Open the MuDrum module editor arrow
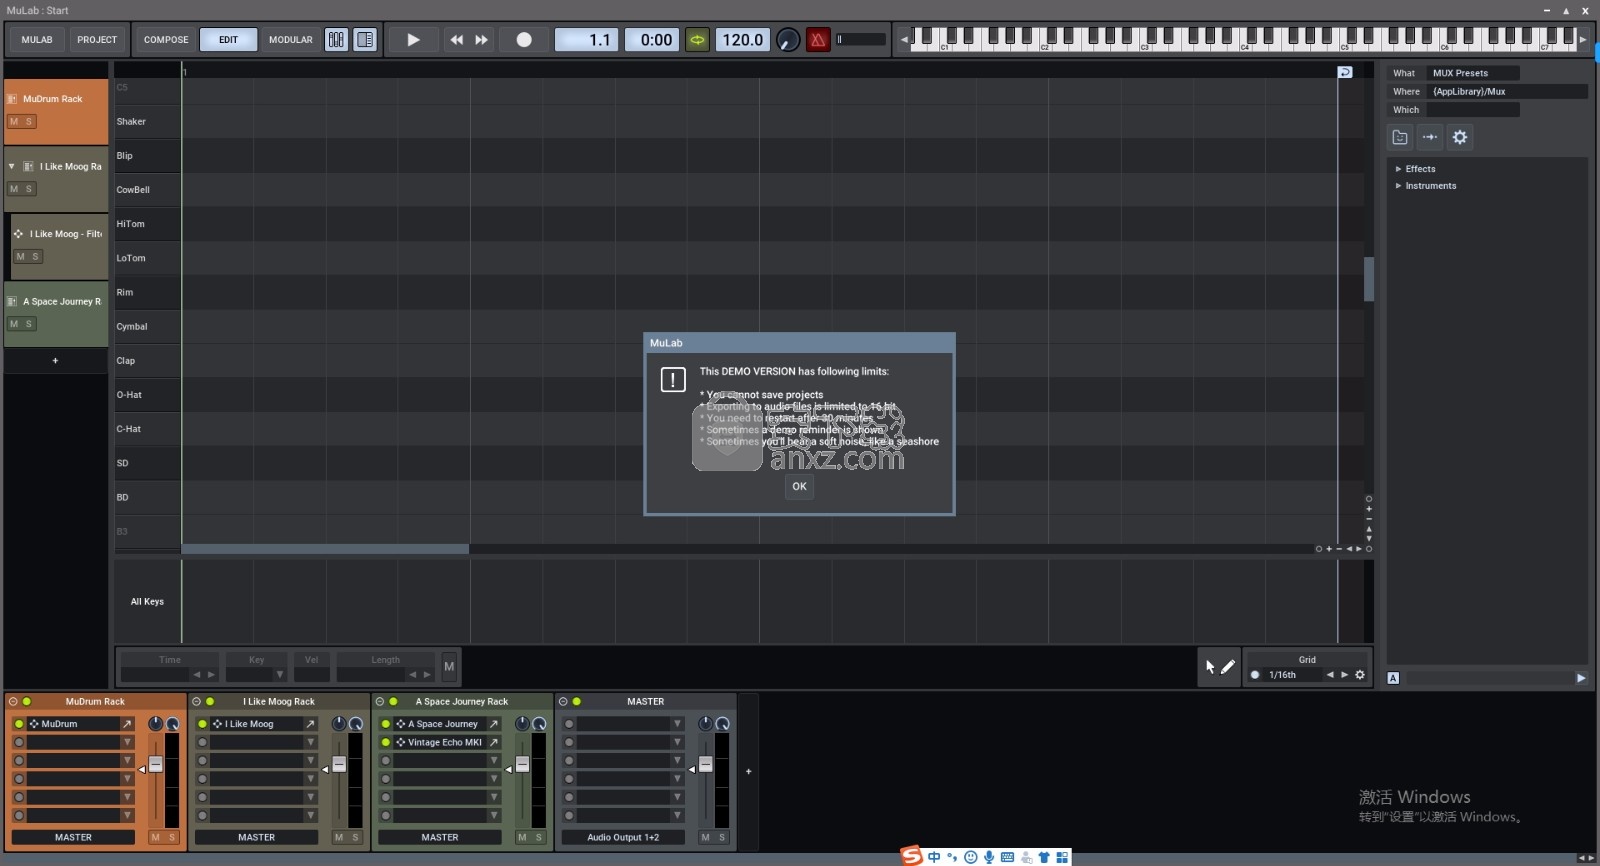Viewport: 1600px width, 866px height. coord(127,724)
